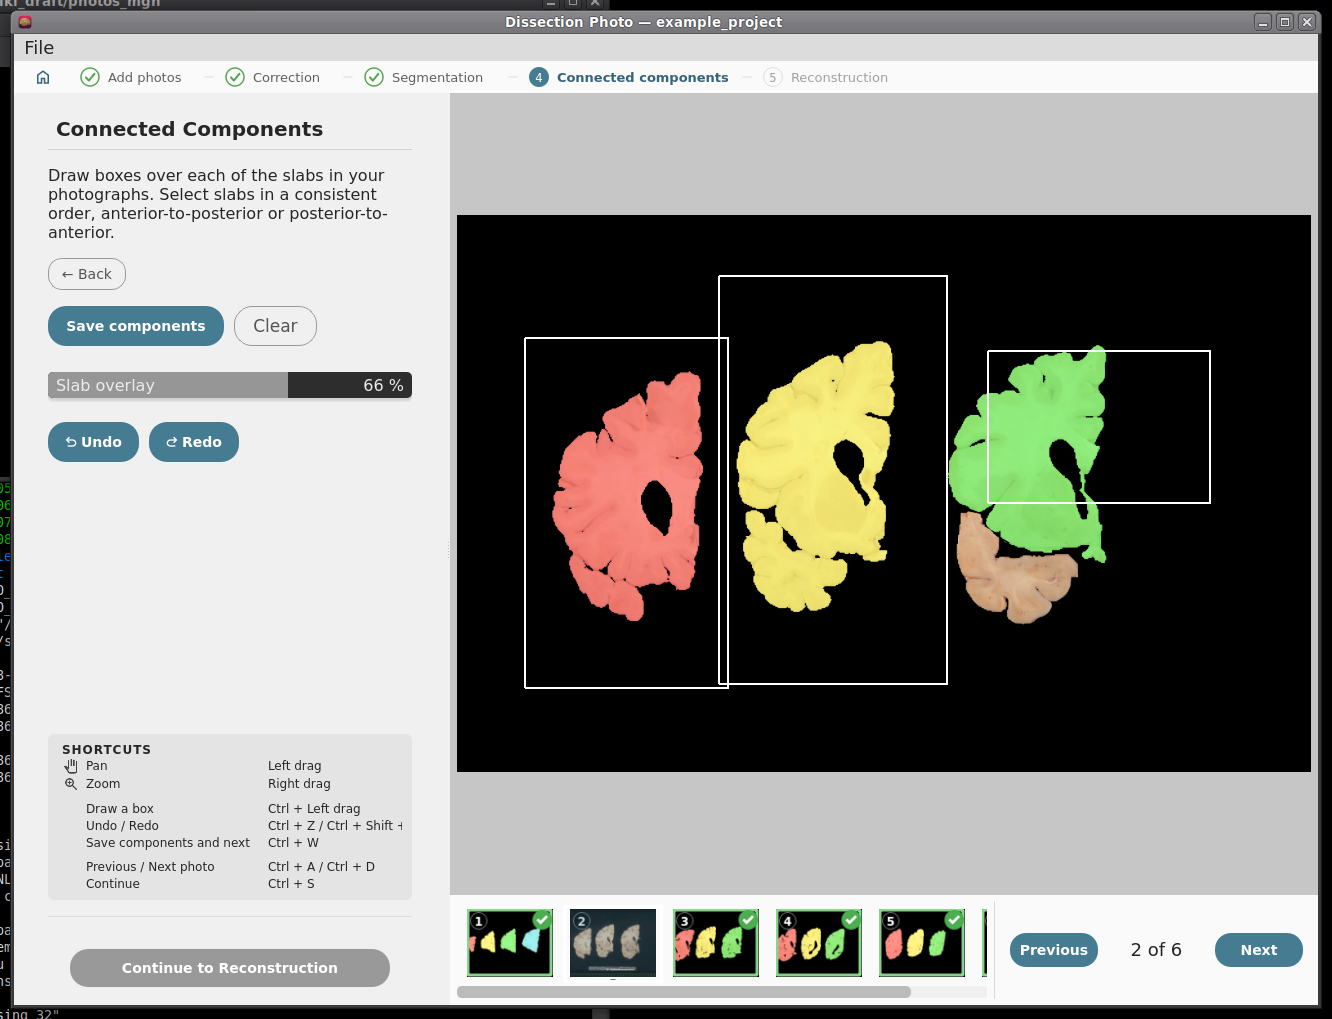Go to the Next photo
The width and height of the screenshot is (1332, 1019).
point(1259,950)
